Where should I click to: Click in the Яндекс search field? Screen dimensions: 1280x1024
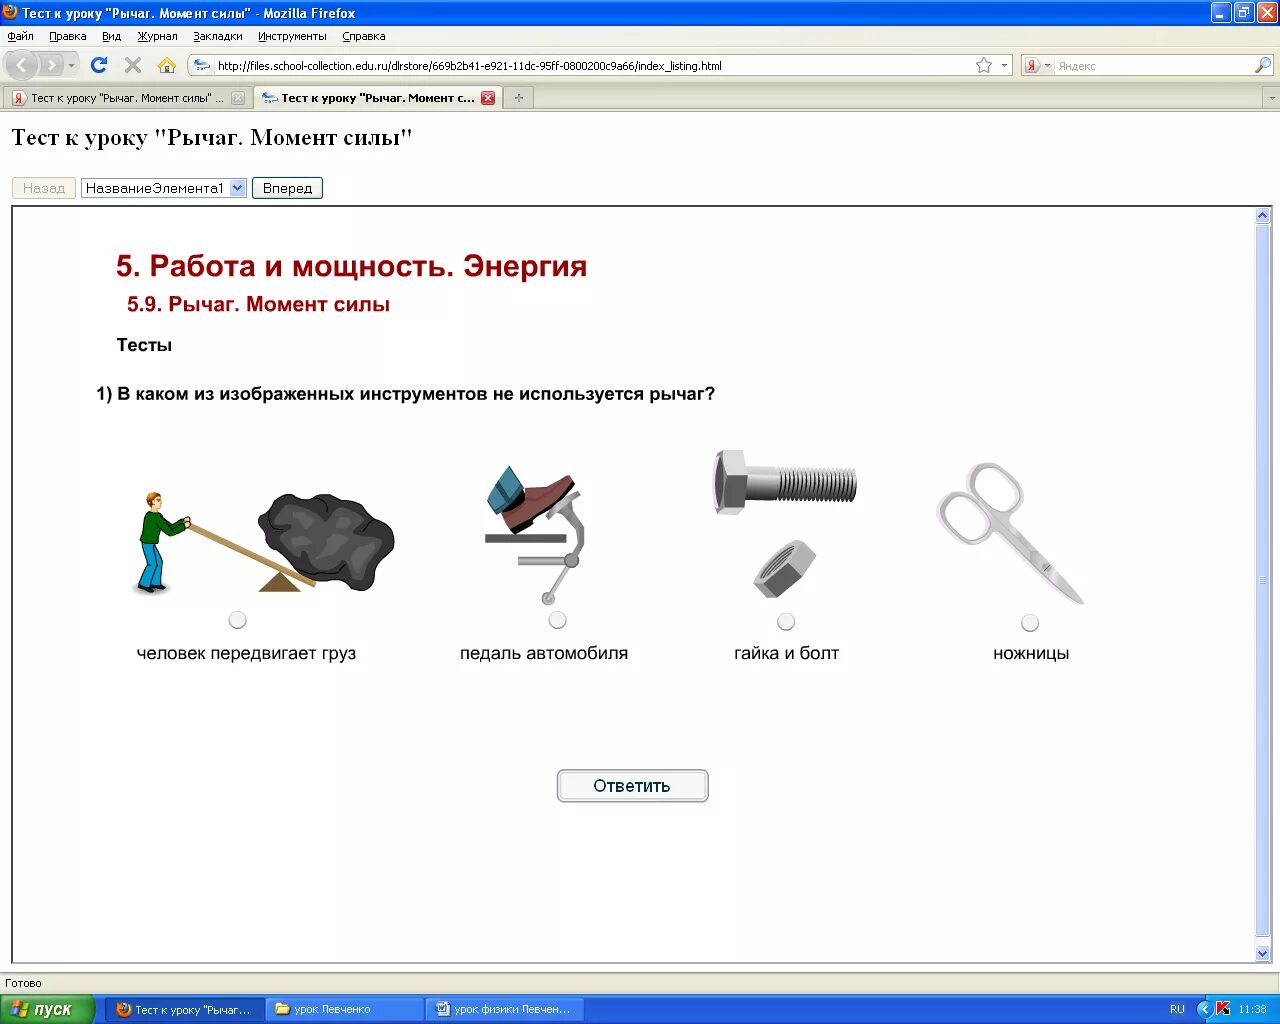coord(1153,65)
